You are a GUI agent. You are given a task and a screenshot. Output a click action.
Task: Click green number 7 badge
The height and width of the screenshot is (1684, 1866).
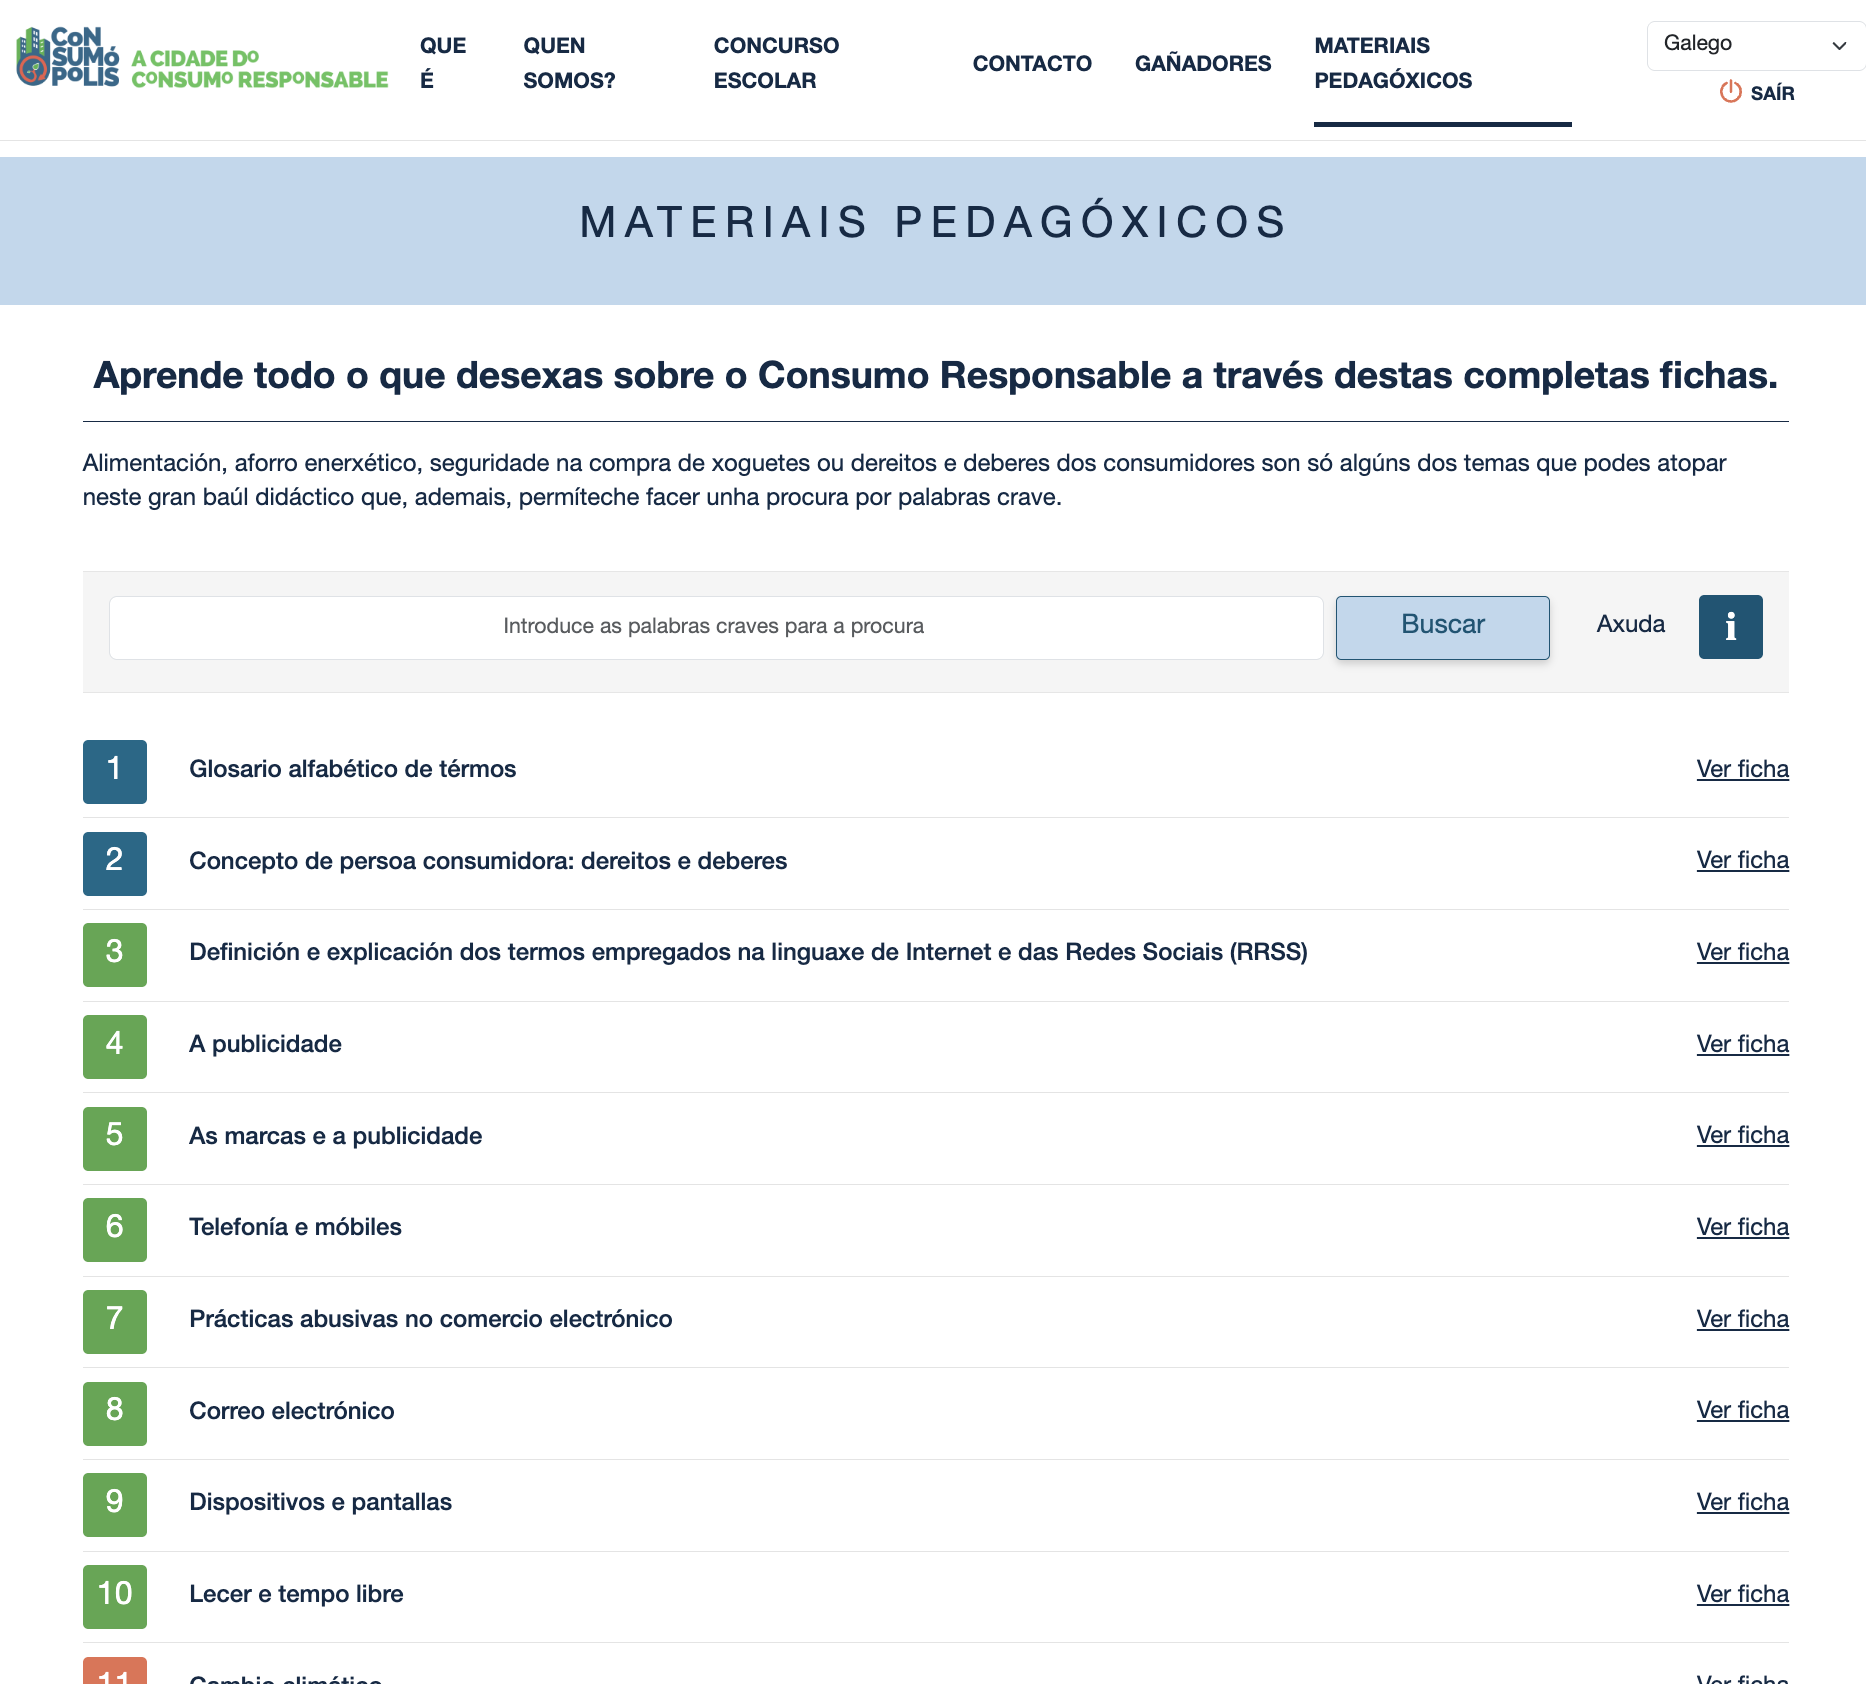(x=115, y=1321)
